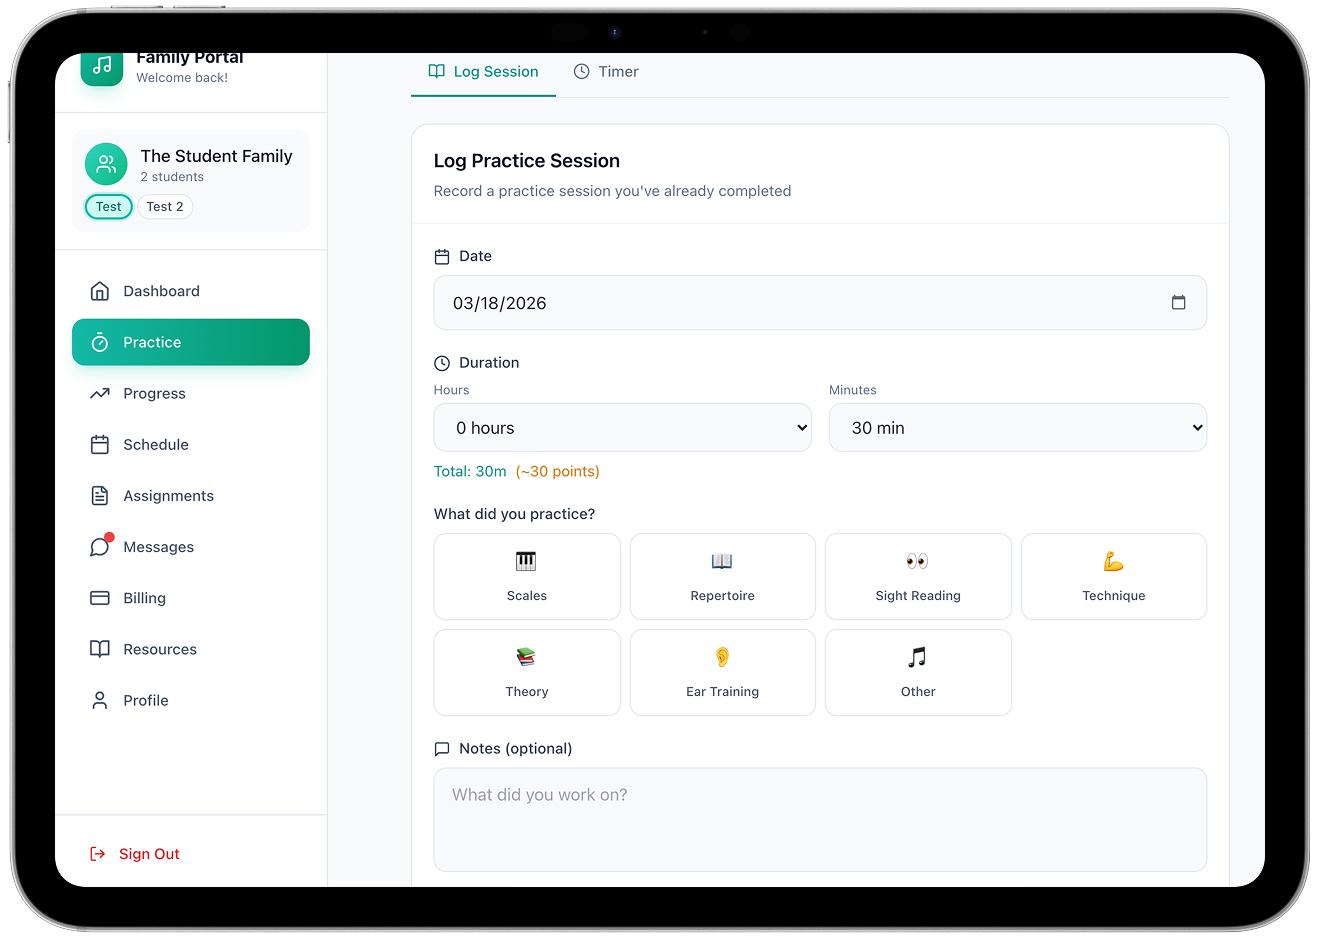Screen dimensions: 1320x940
Task: Select the Test student chip
Action: pos(109,207)
